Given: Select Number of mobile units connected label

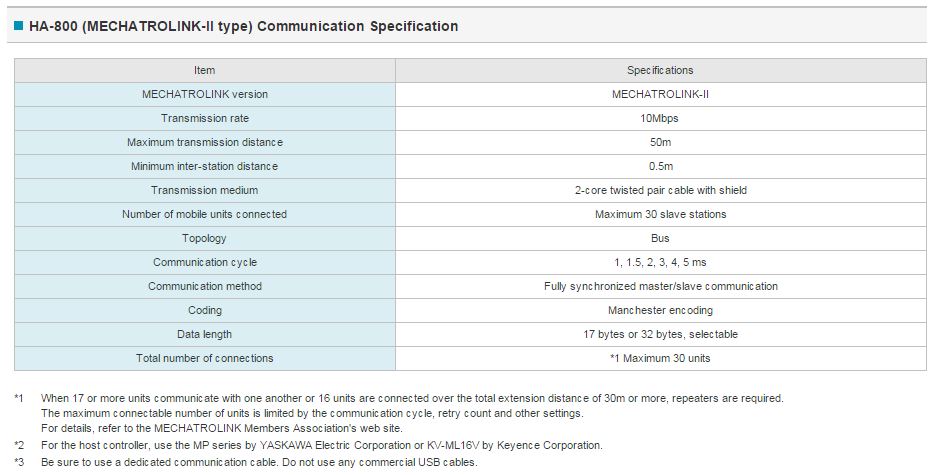Looking at the screenshot, I should pyautogui.click(x=205, y=214).
